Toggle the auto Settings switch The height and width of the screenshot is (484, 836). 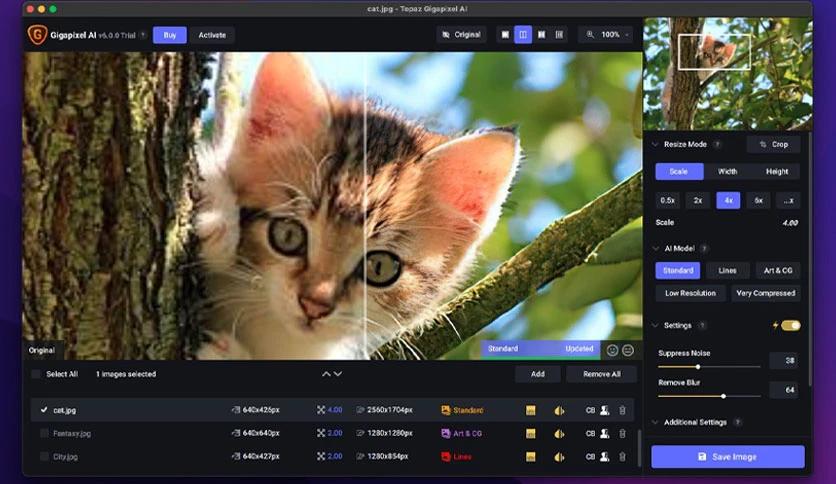[x=790, y=325]
